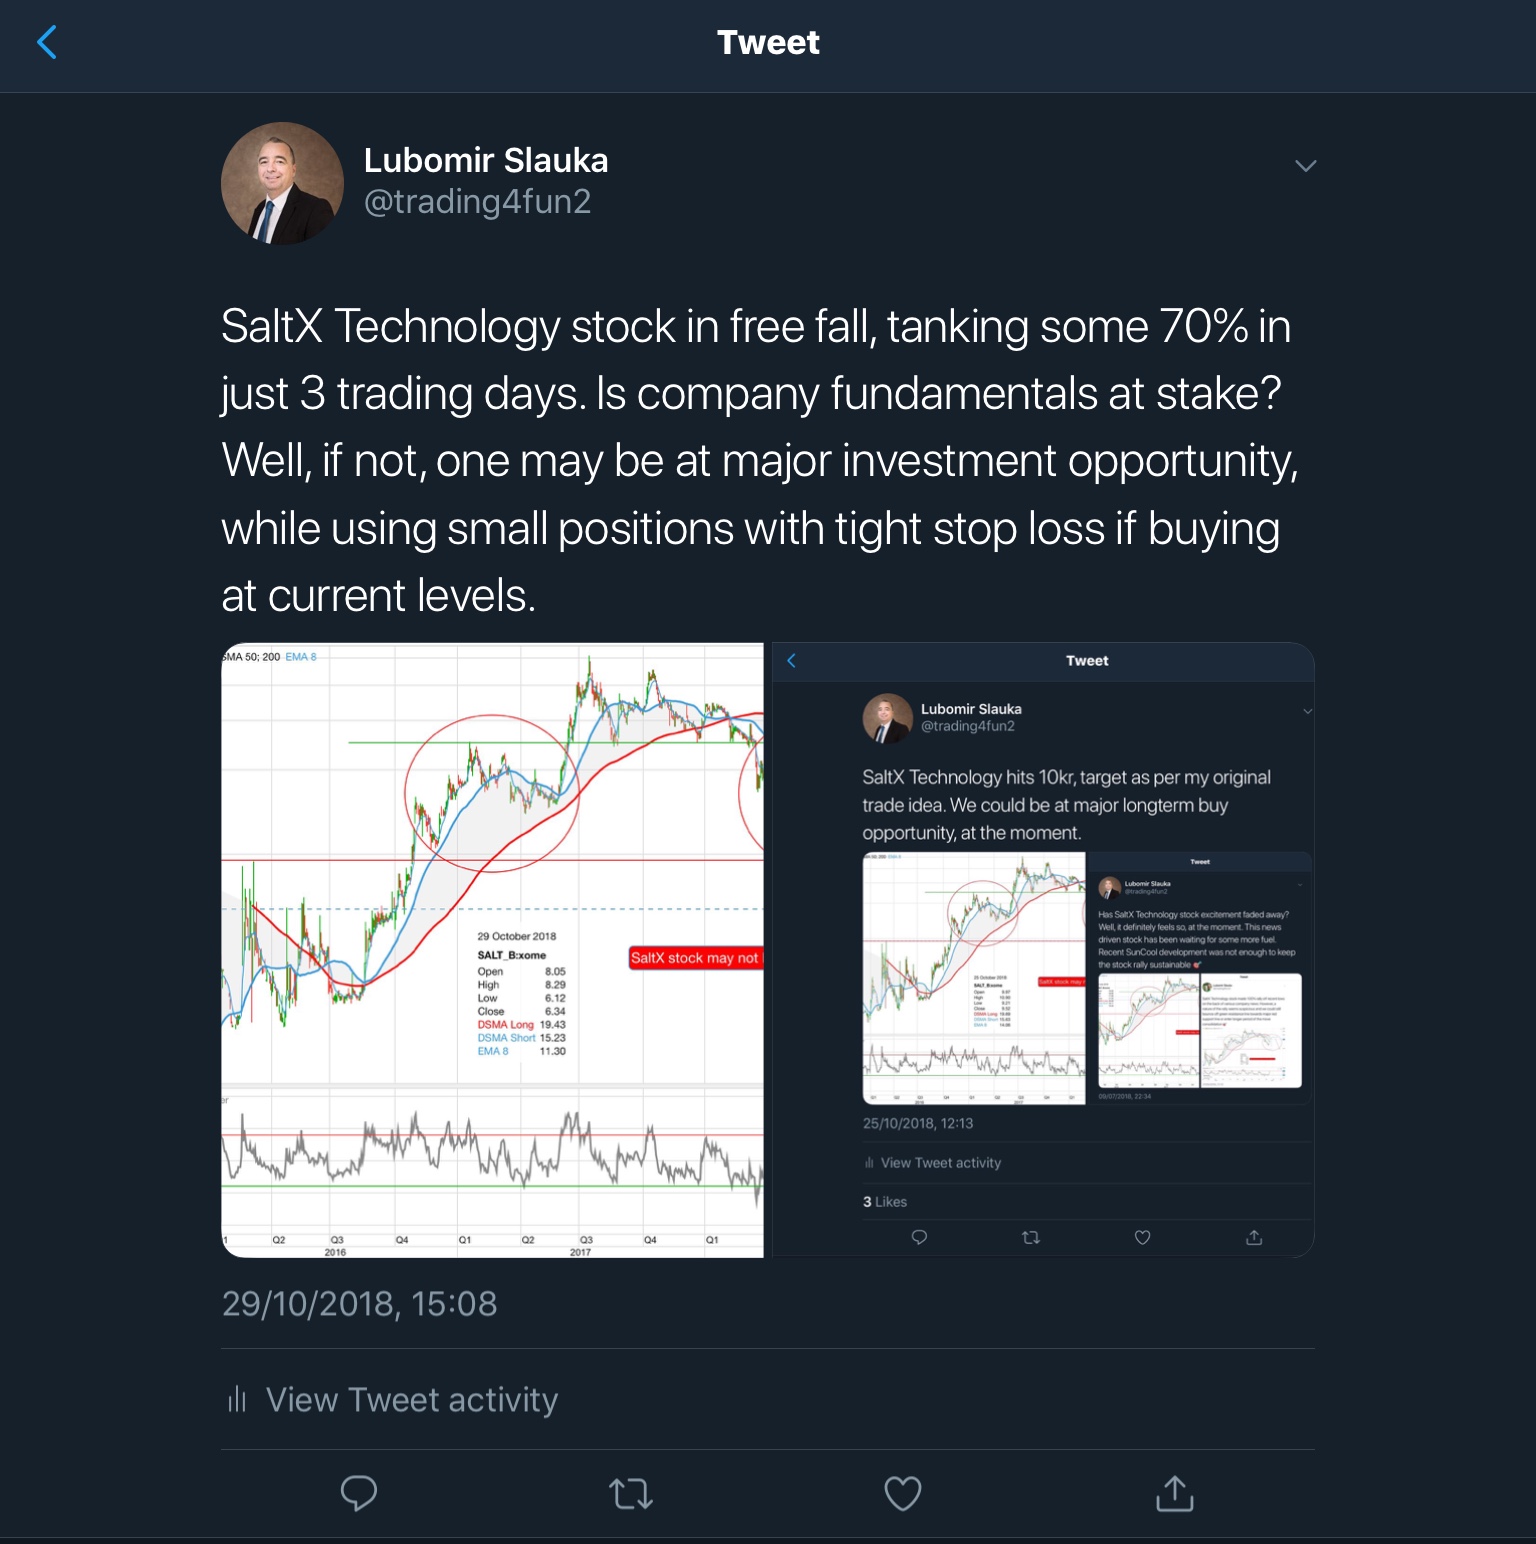Like the main tweet with heart icon

tap(902, 1494)
